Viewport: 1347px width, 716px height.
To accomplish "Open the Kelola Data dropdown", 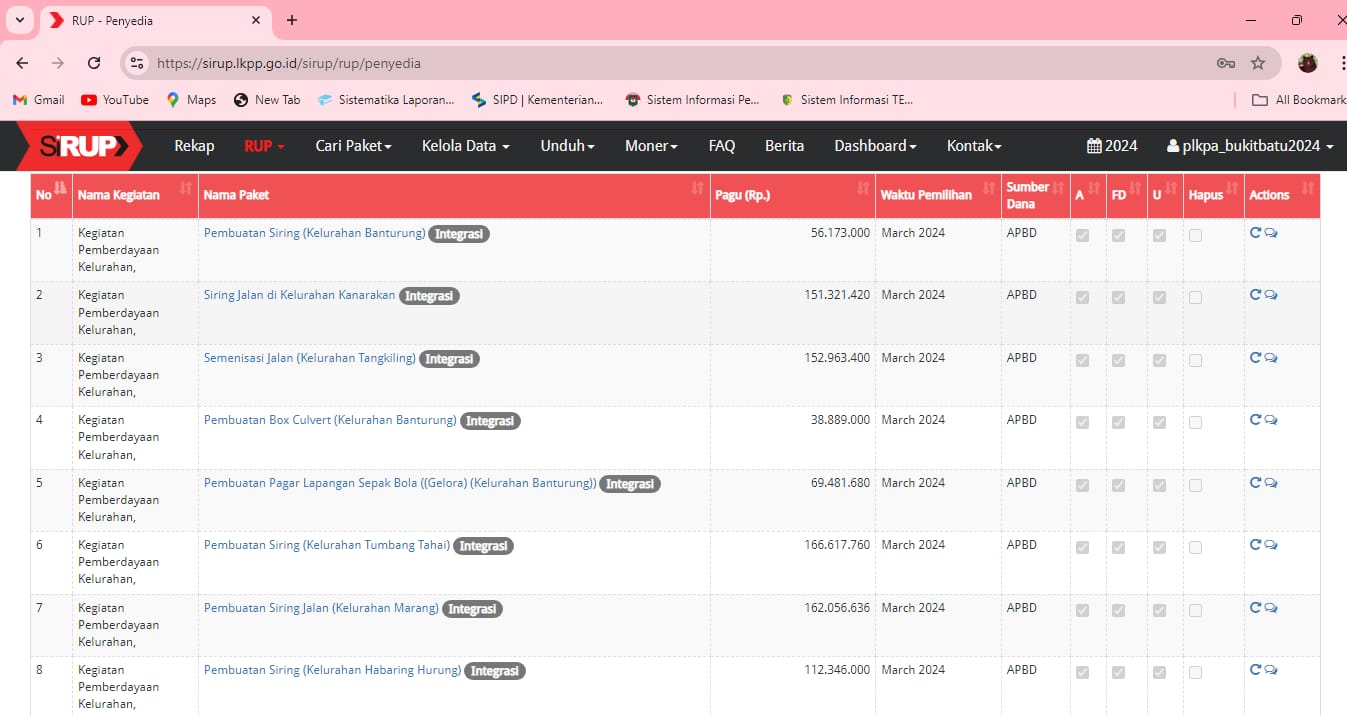I will [465, 146].
